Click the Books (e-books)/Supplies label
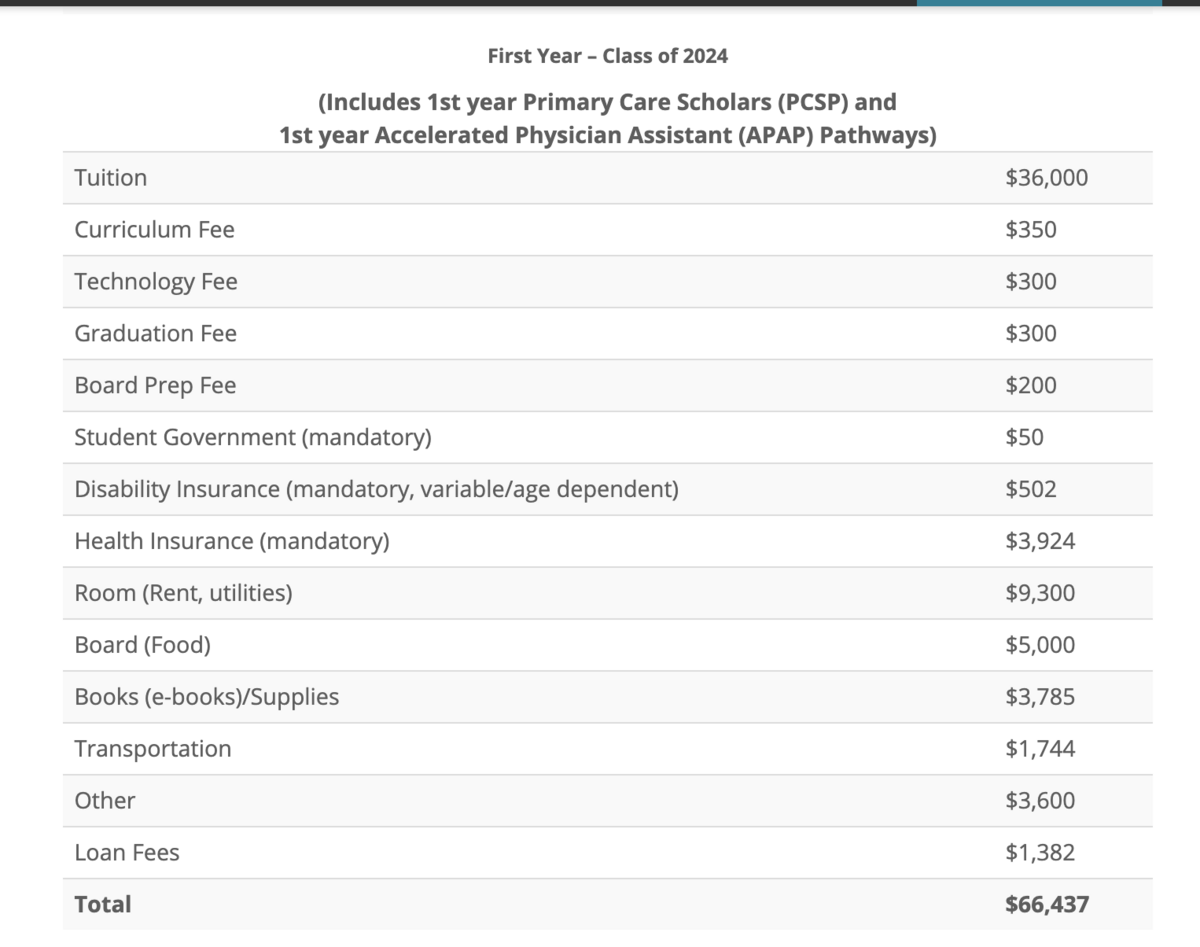Image resolution: width=1200 pixels, height=947 pixels. pyautogui.click(x=207, y=697)
